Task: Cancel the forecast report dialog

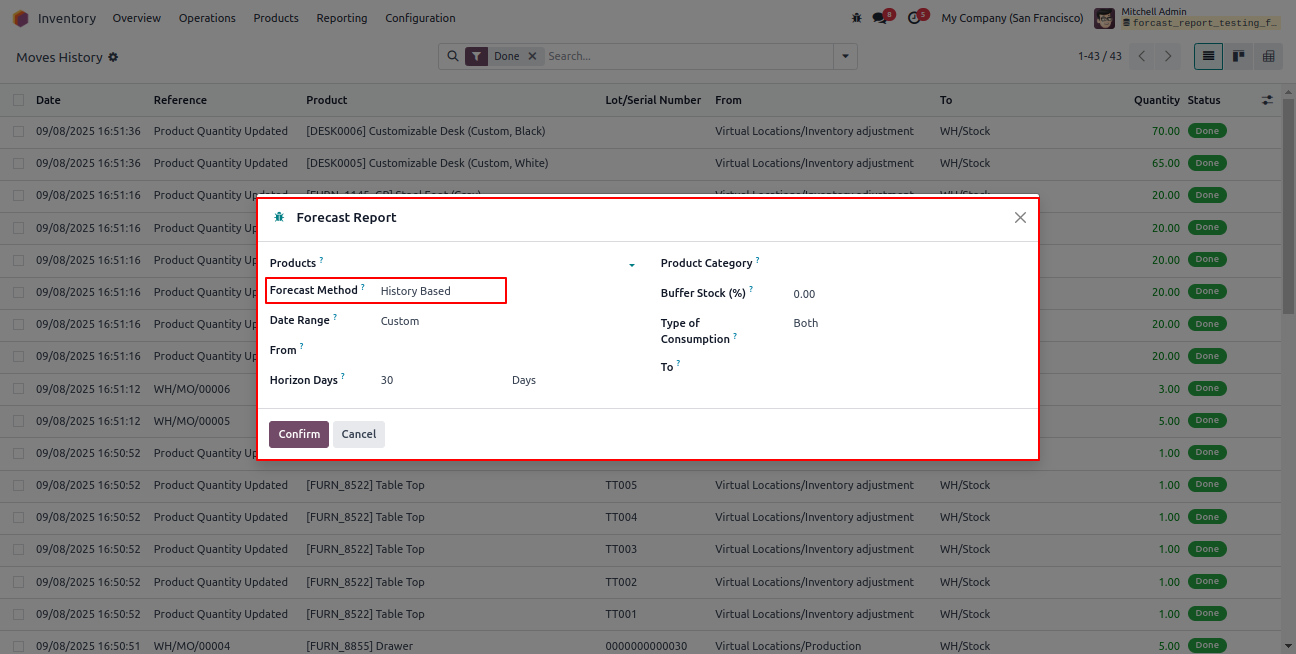Action: tap(359, 434)
